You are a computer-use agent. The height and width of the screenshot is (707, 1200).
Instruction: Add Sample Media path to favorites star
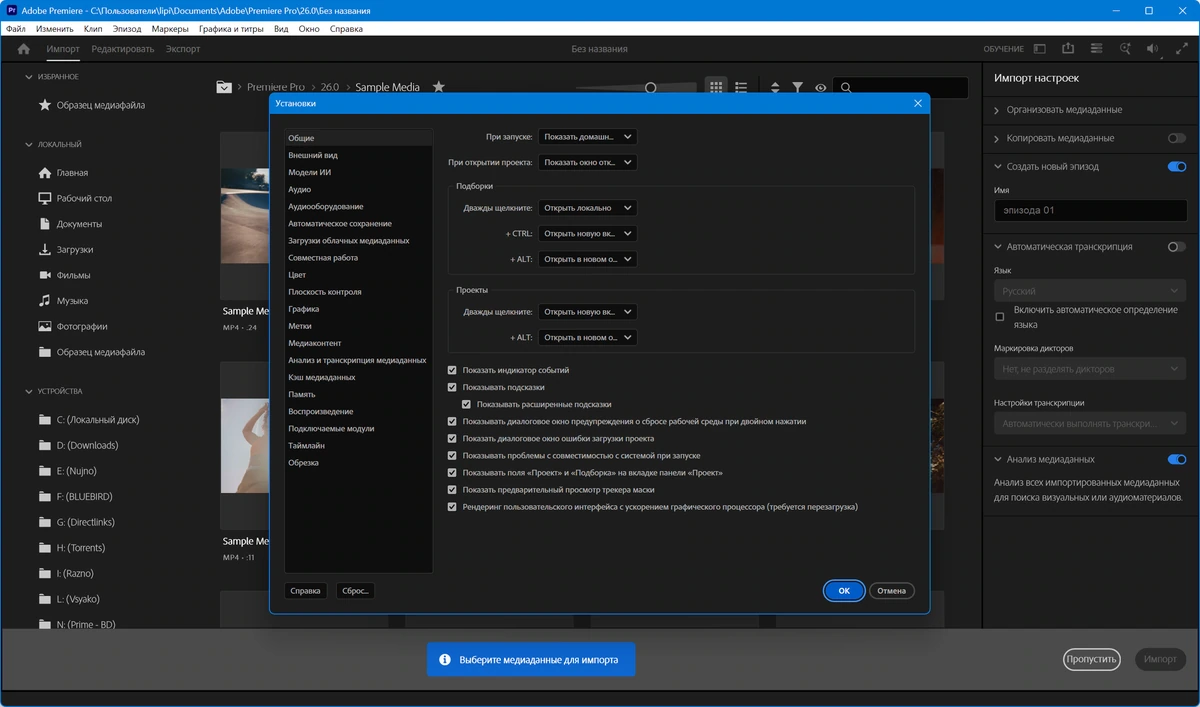tap(438, 87)
